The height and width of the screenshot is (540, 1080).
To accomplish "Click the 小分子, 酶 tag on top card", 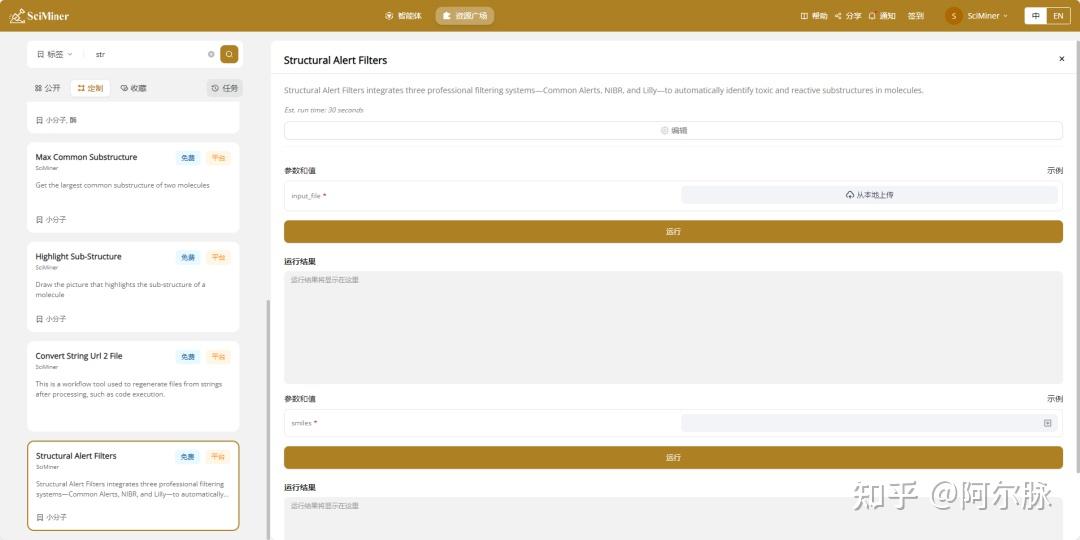I will point(56,120).
